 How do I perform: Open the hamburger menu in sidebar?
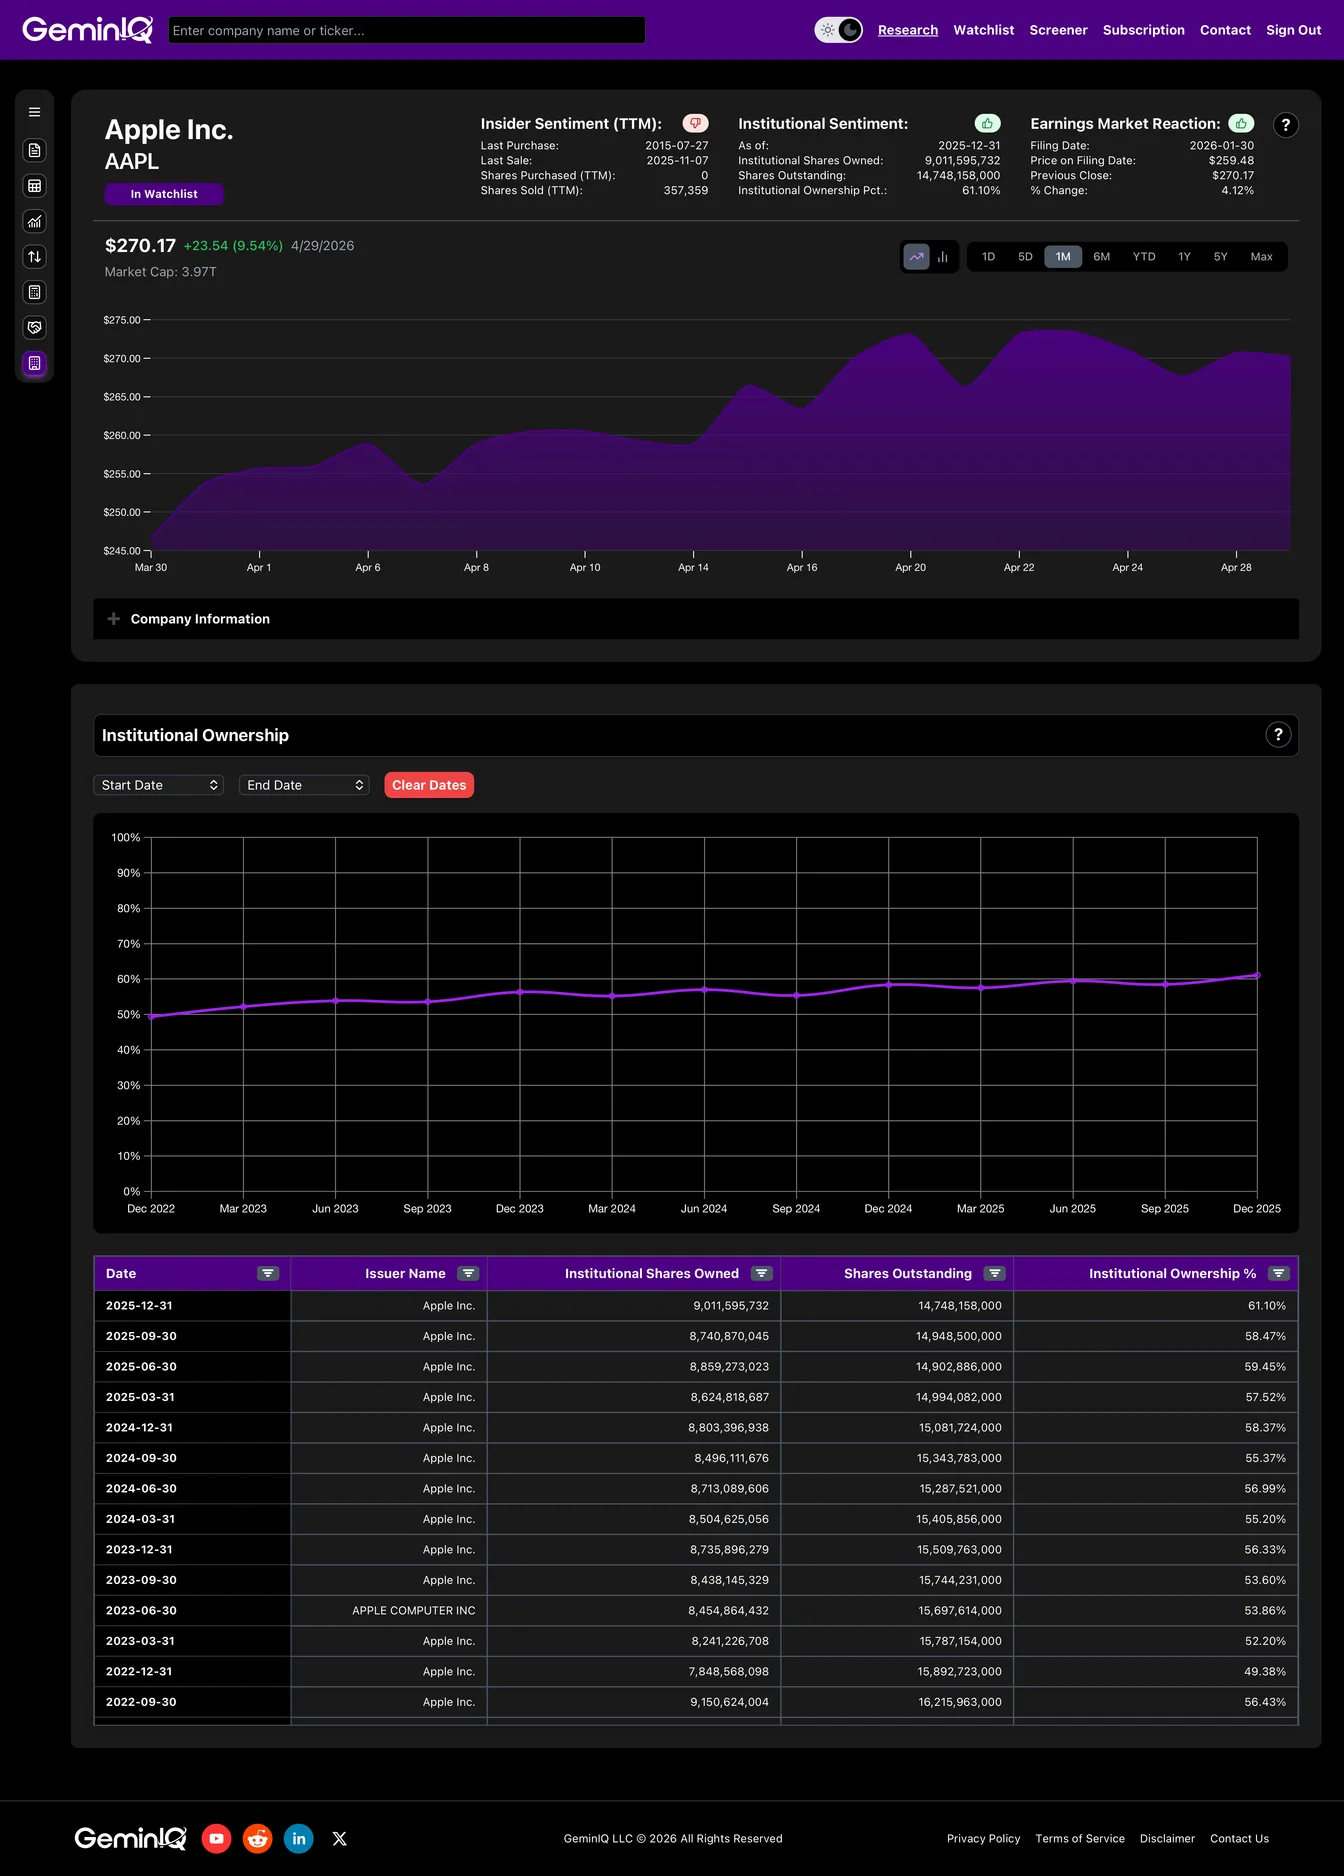(34, 113)
